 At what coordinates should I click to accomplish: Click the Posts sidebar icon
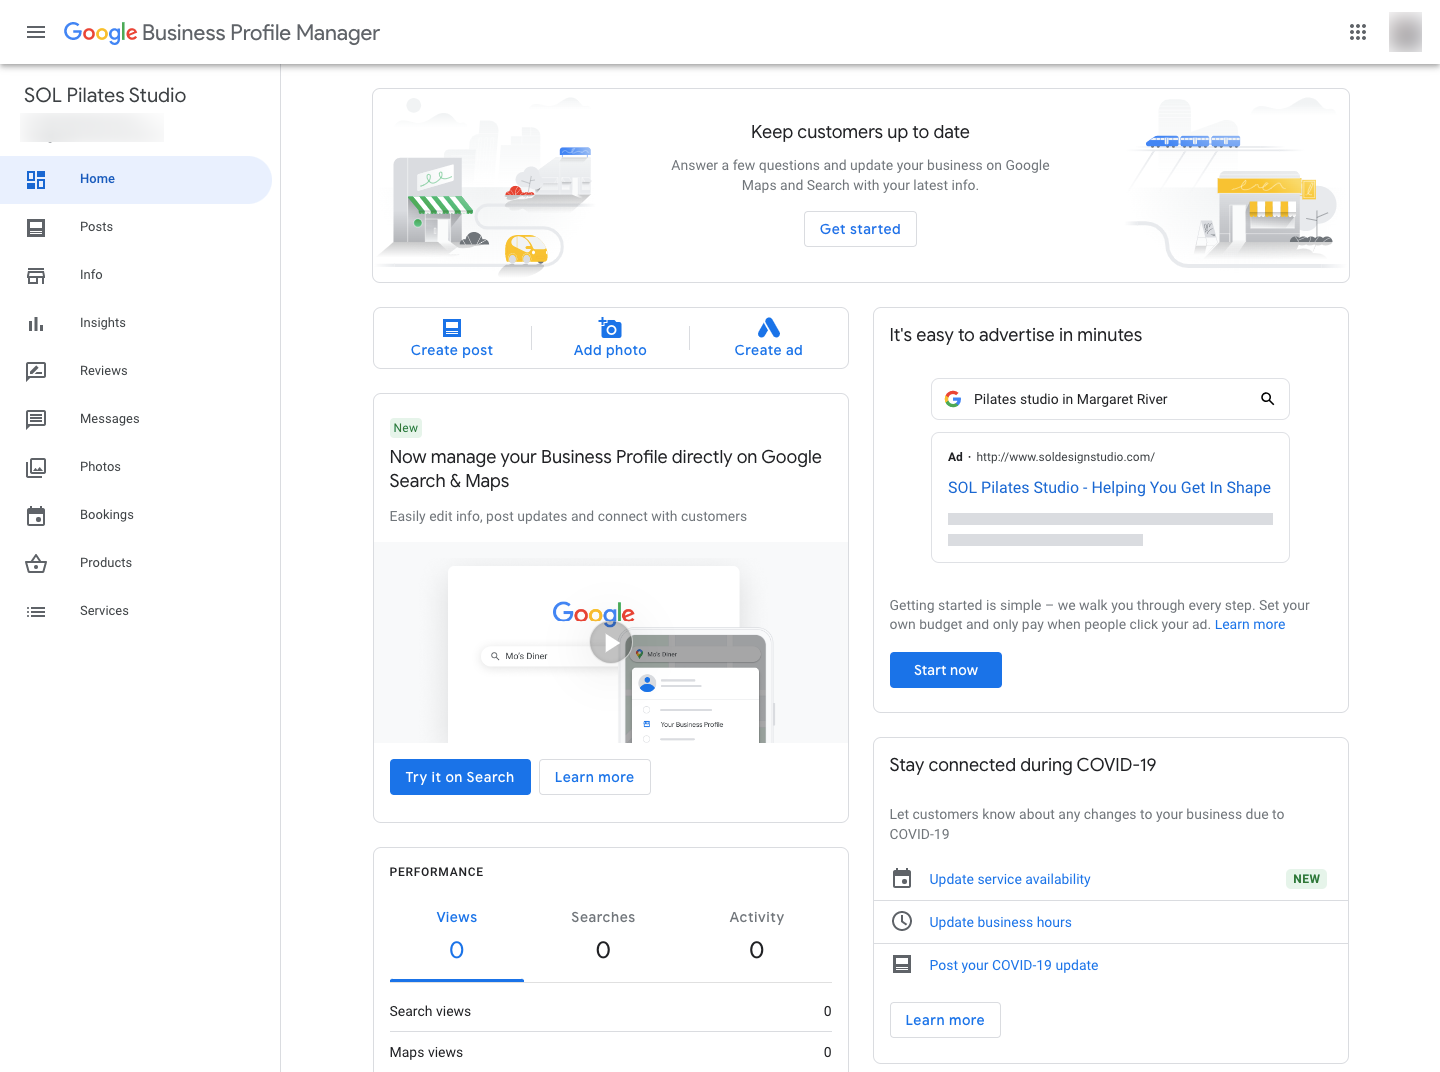click(x=36, y=227)
